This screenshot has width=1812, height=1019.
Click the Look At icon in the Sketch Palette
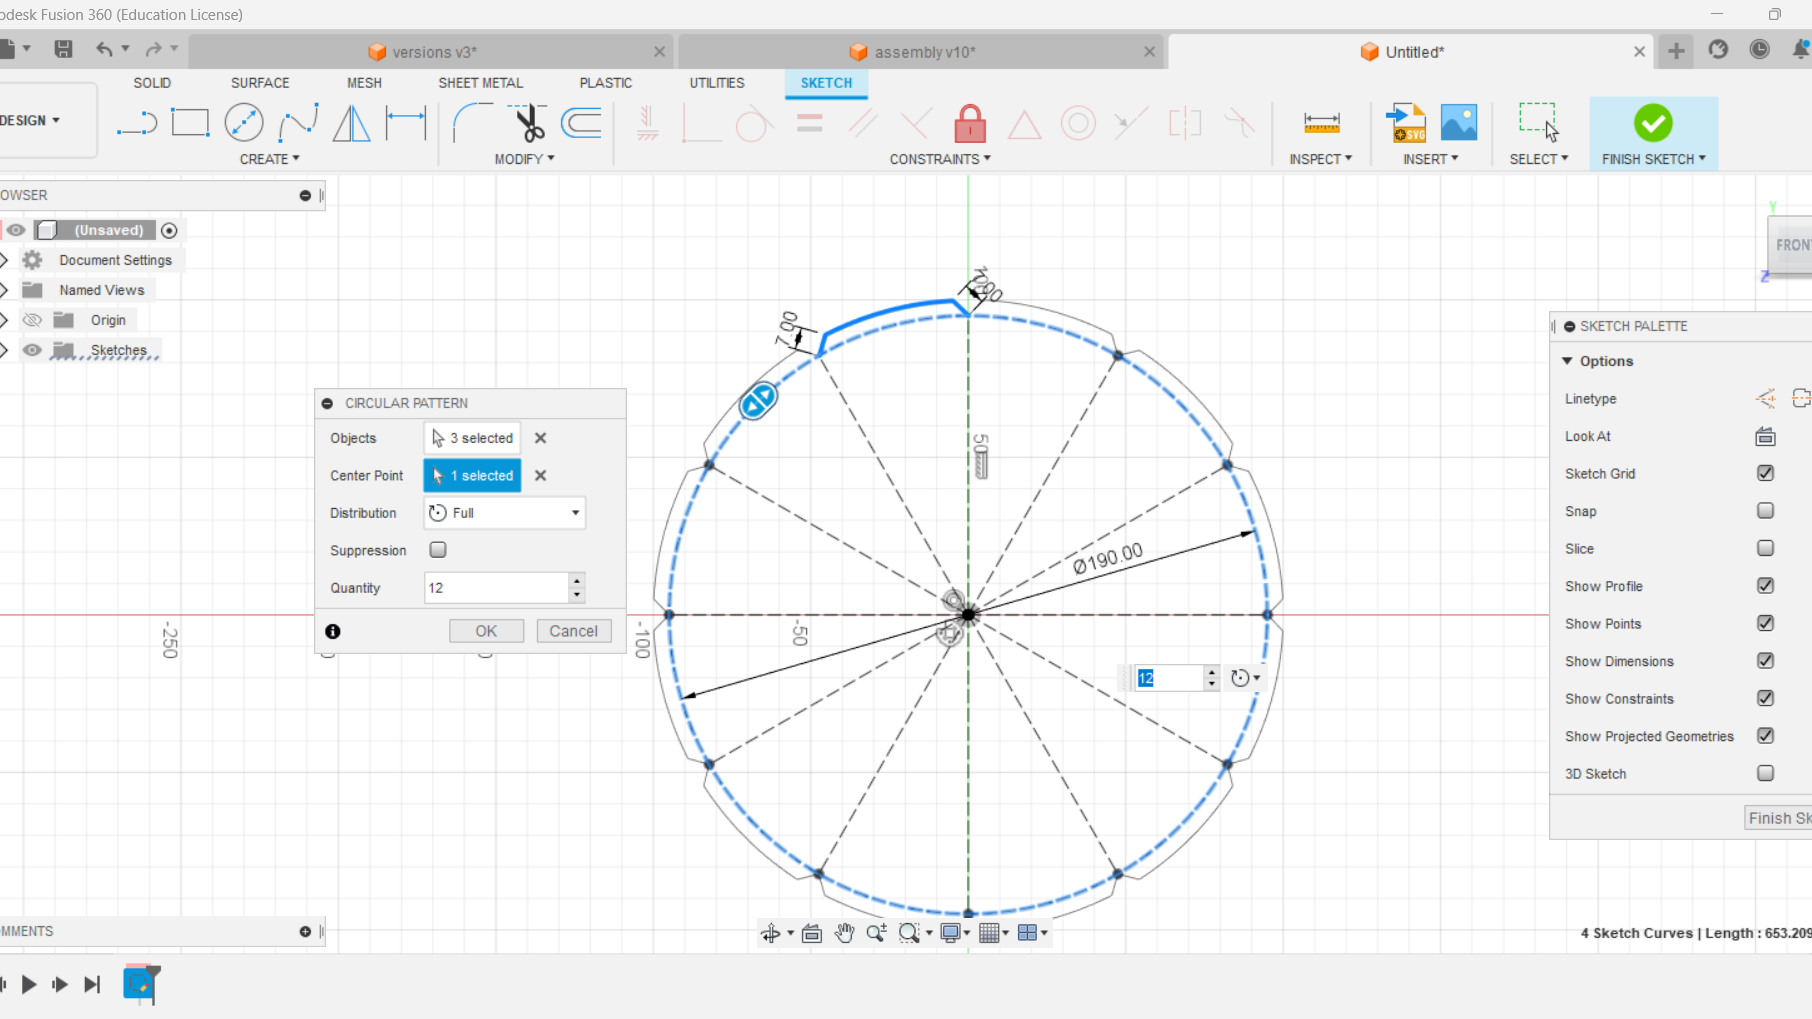point(1765,436)
